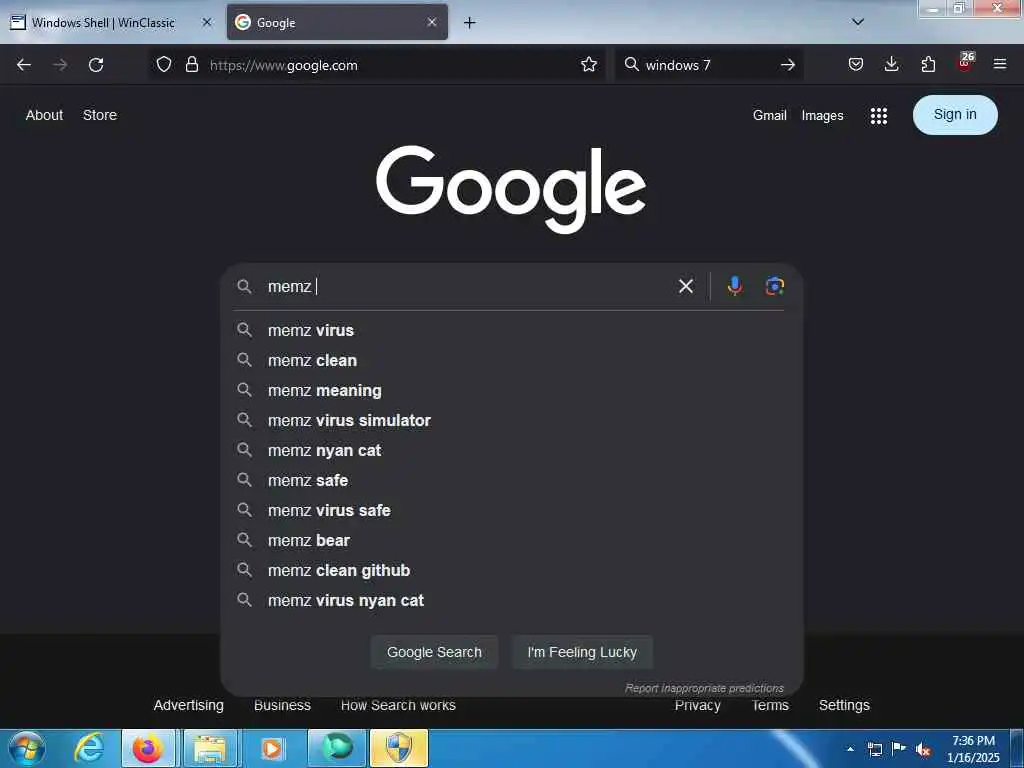This screenshot has height=768, width=1024.
Task: Click the I'm Feeling Lucky button
Action: pyautogui.click(x=582, y=652)
